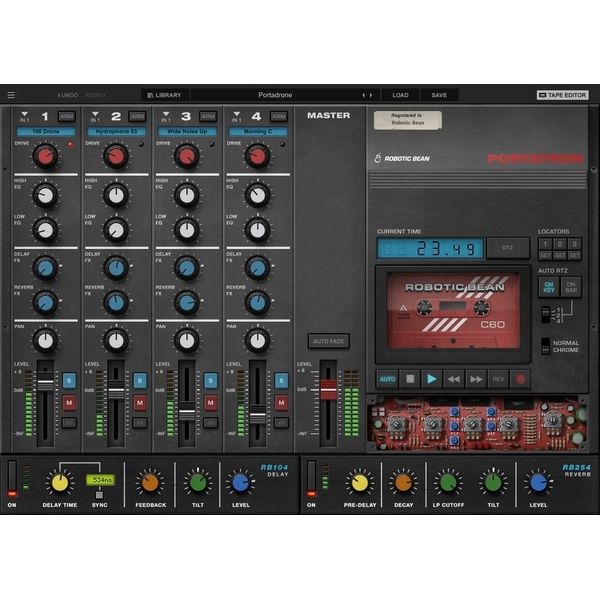Screen dimensions: 600x600
Task: Mute track 4
Action: pos(281,403)
